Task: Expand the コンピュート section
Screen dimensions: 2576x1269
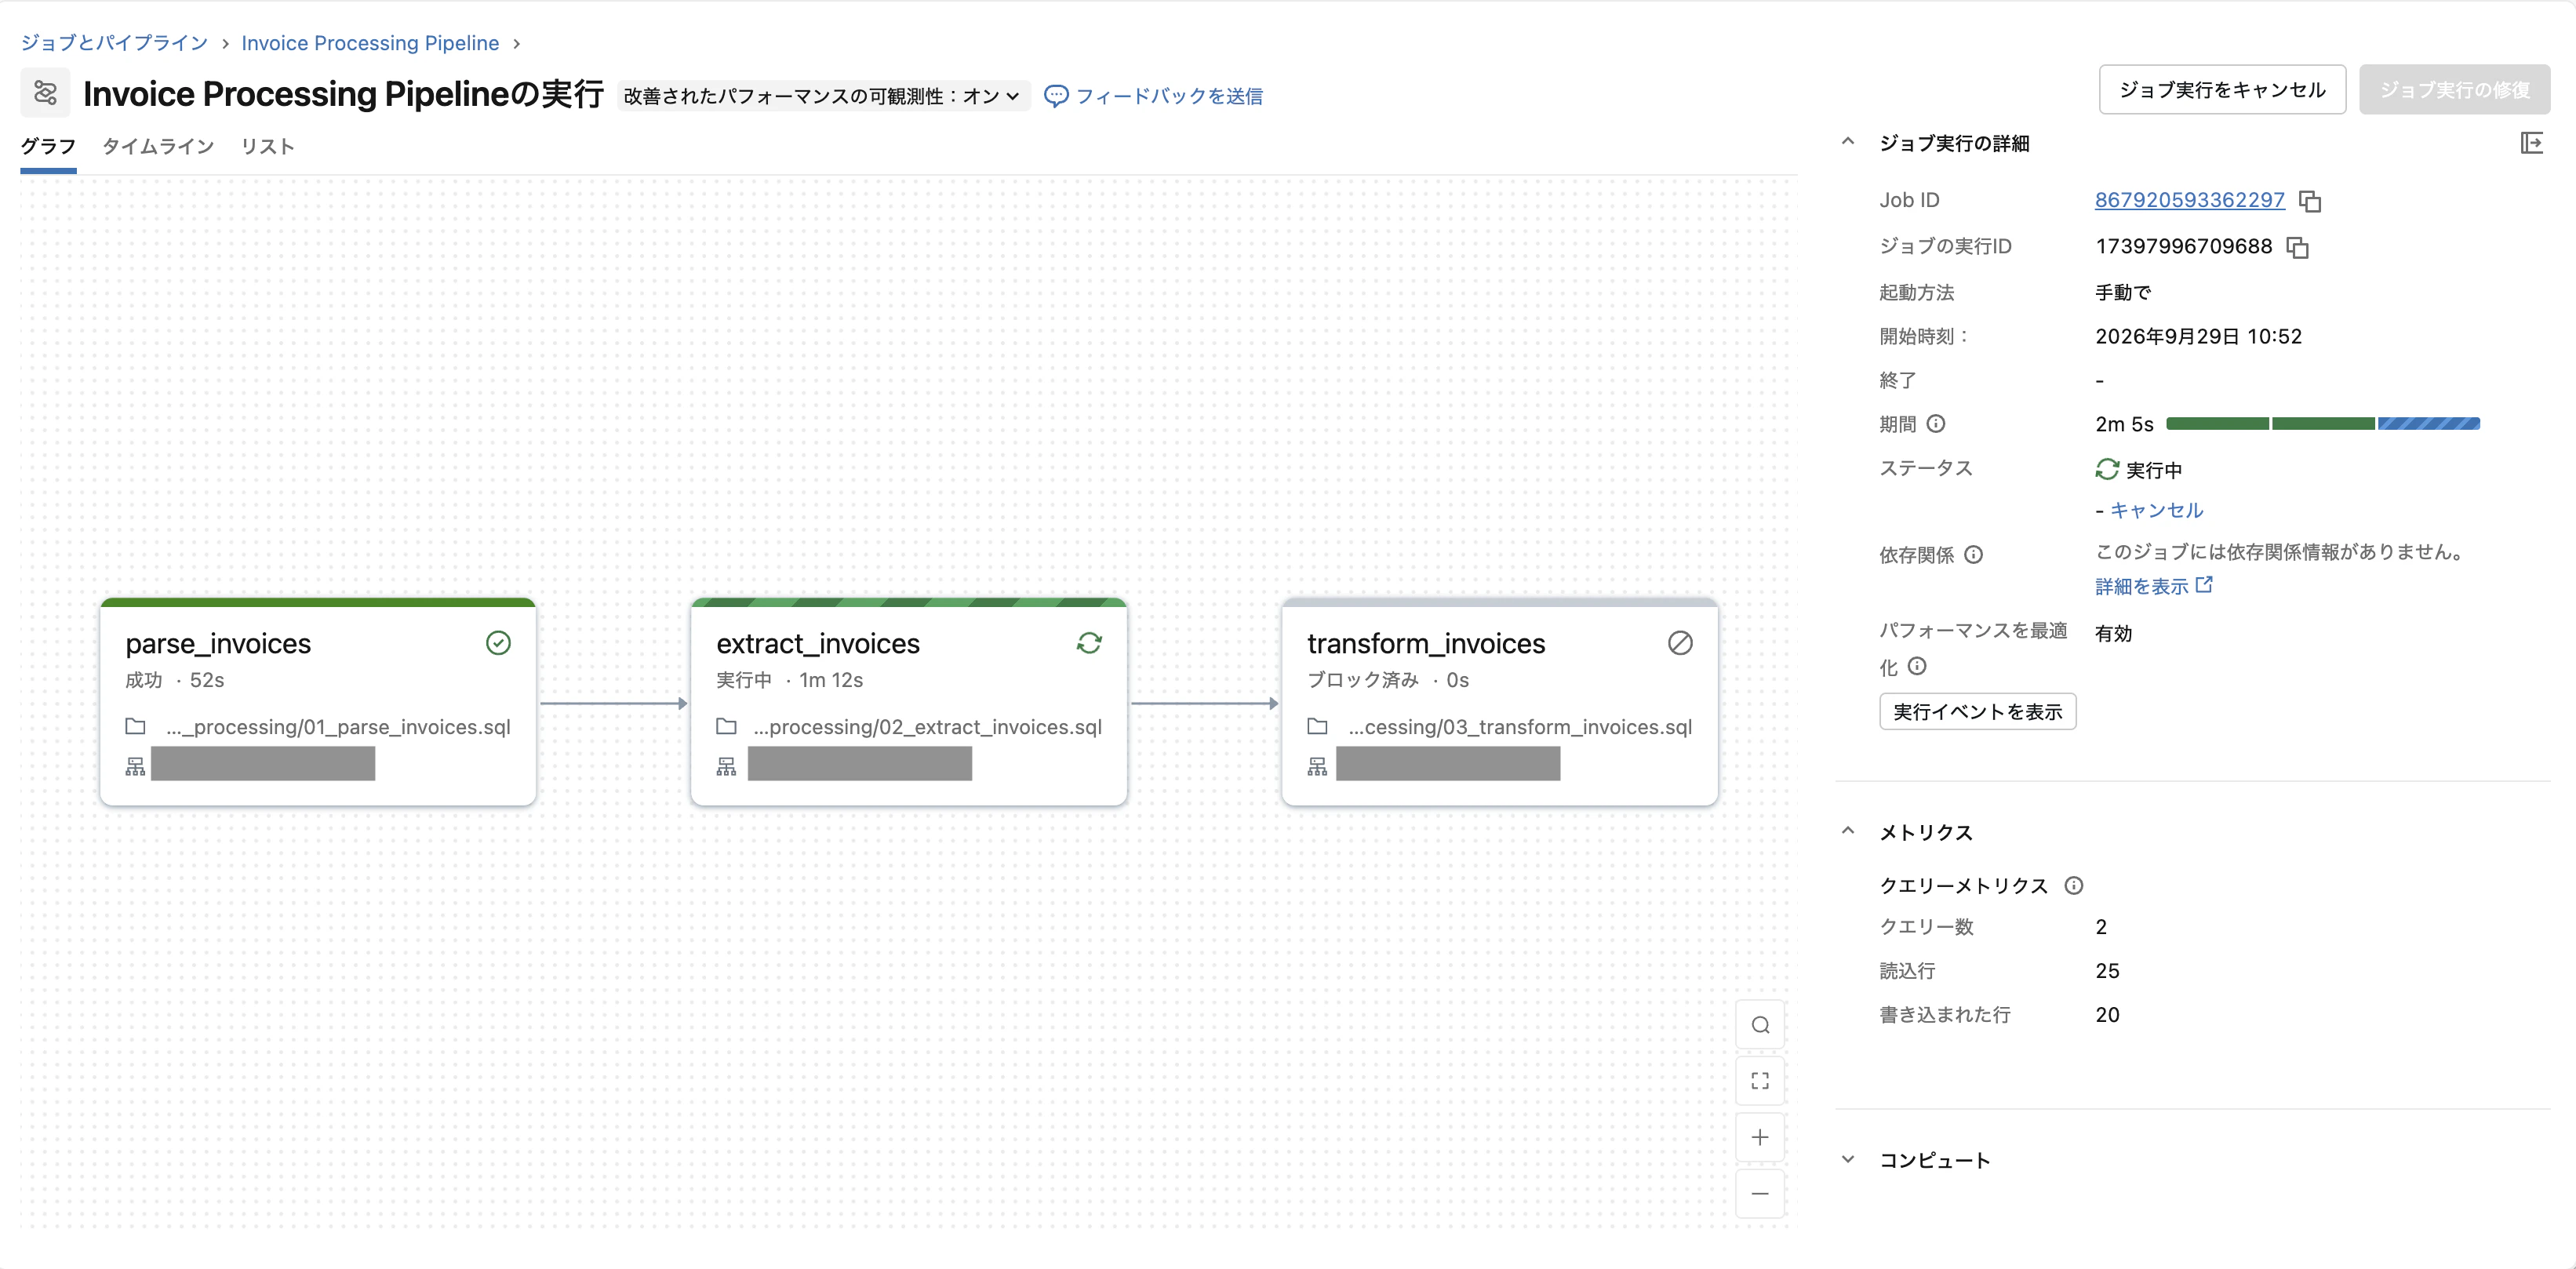Action: pyautogui.click(x=1847, y=1159)
